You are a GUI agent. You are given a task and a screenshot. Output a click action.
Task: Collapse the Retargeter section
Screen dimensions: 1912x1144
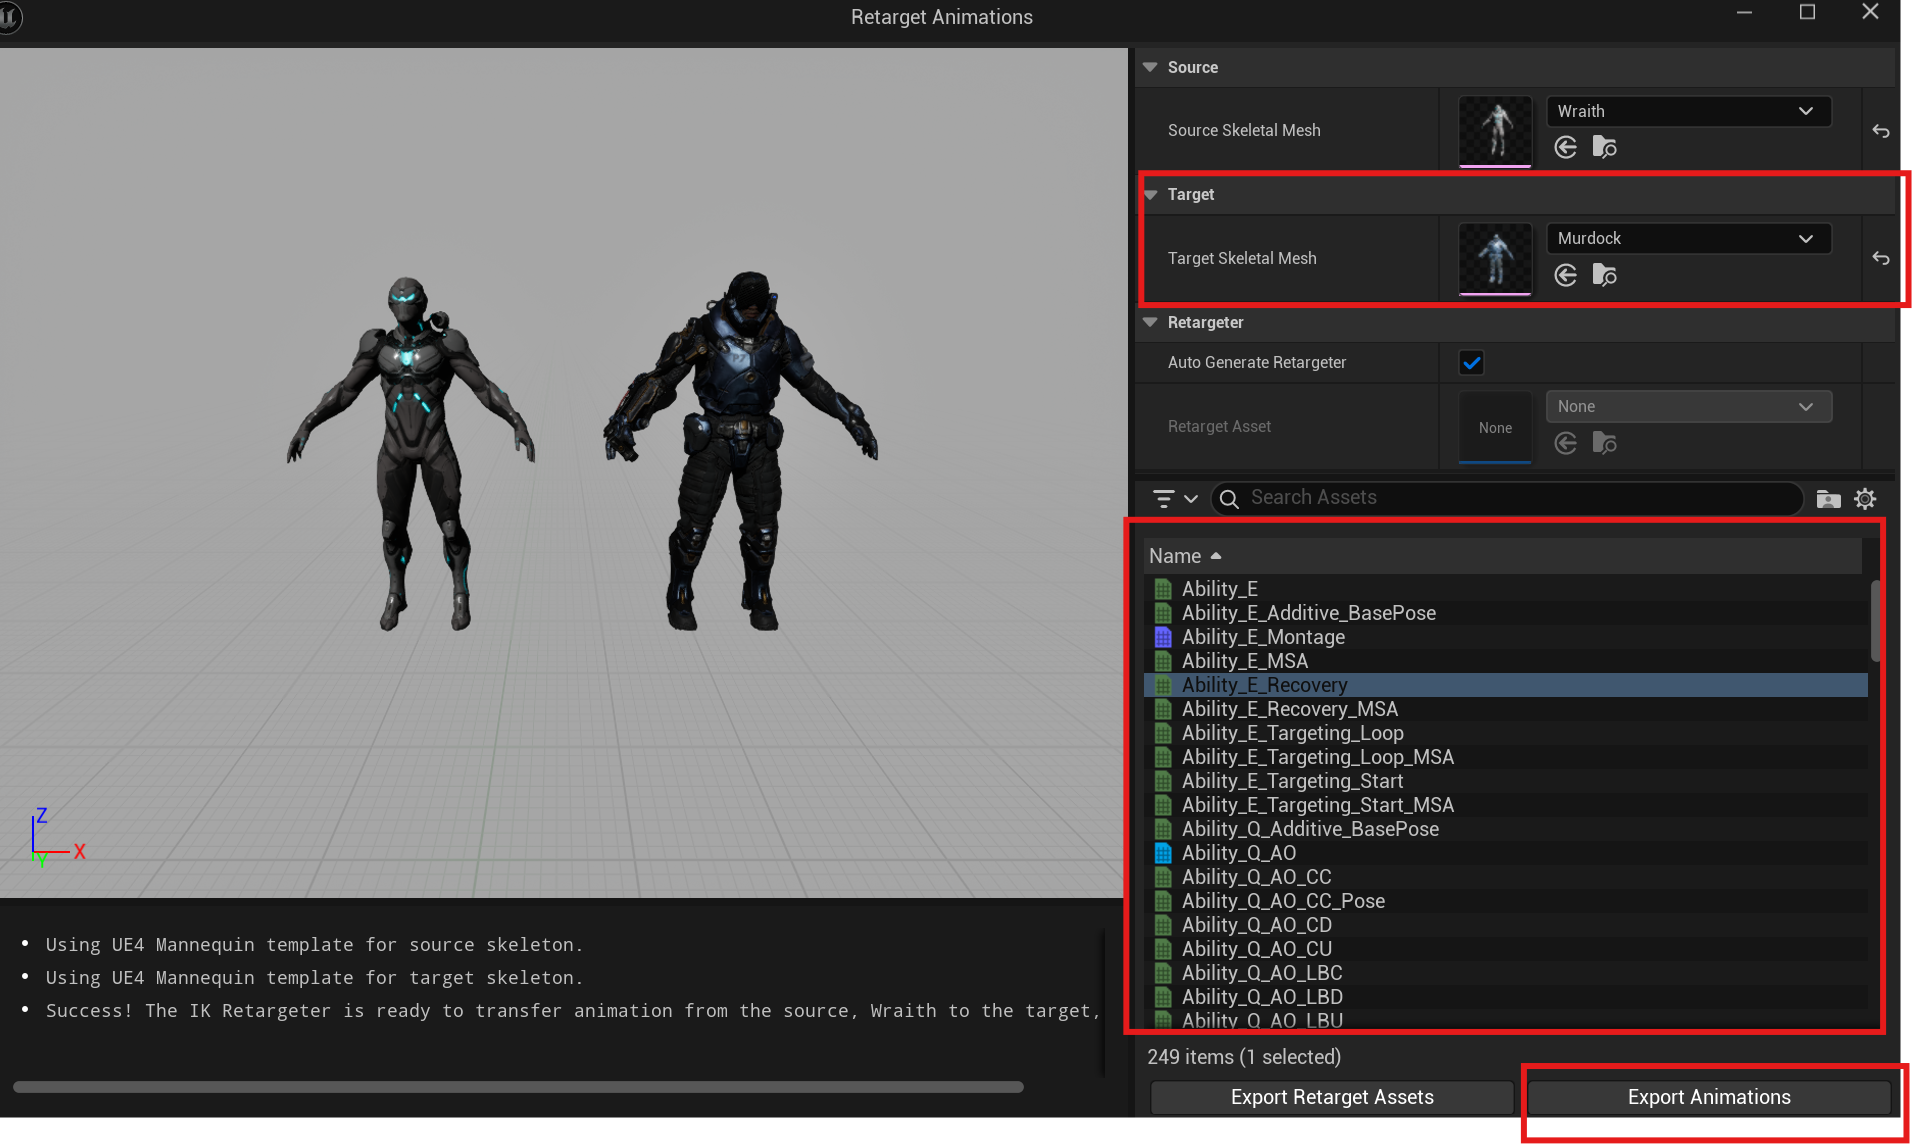tap(1150, 322)
